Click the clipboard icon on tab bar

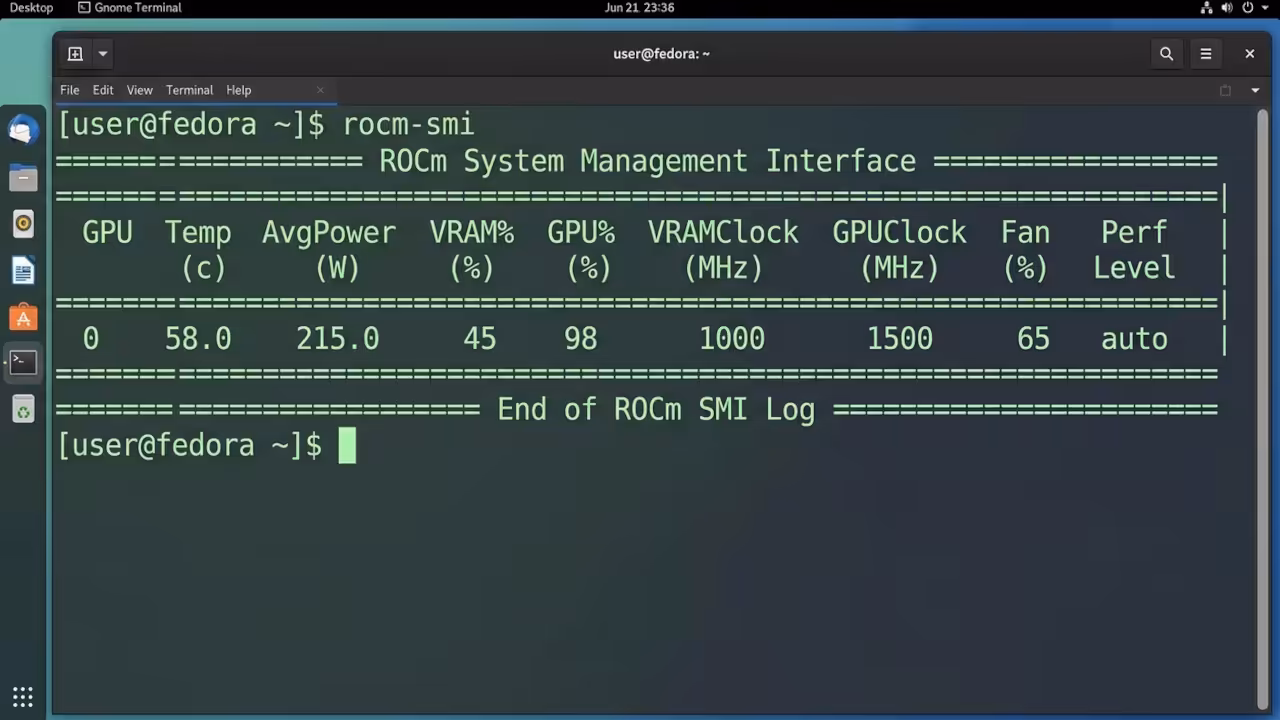tap(1225, 90)
